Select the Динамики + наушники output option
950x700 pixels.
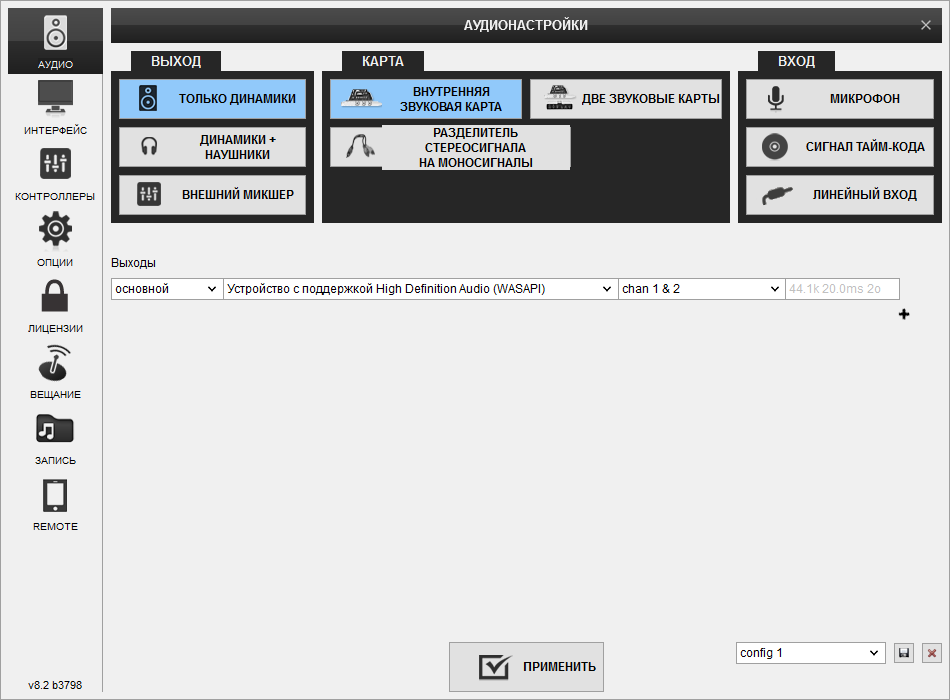pyautogui.click(x=212, y=147)
